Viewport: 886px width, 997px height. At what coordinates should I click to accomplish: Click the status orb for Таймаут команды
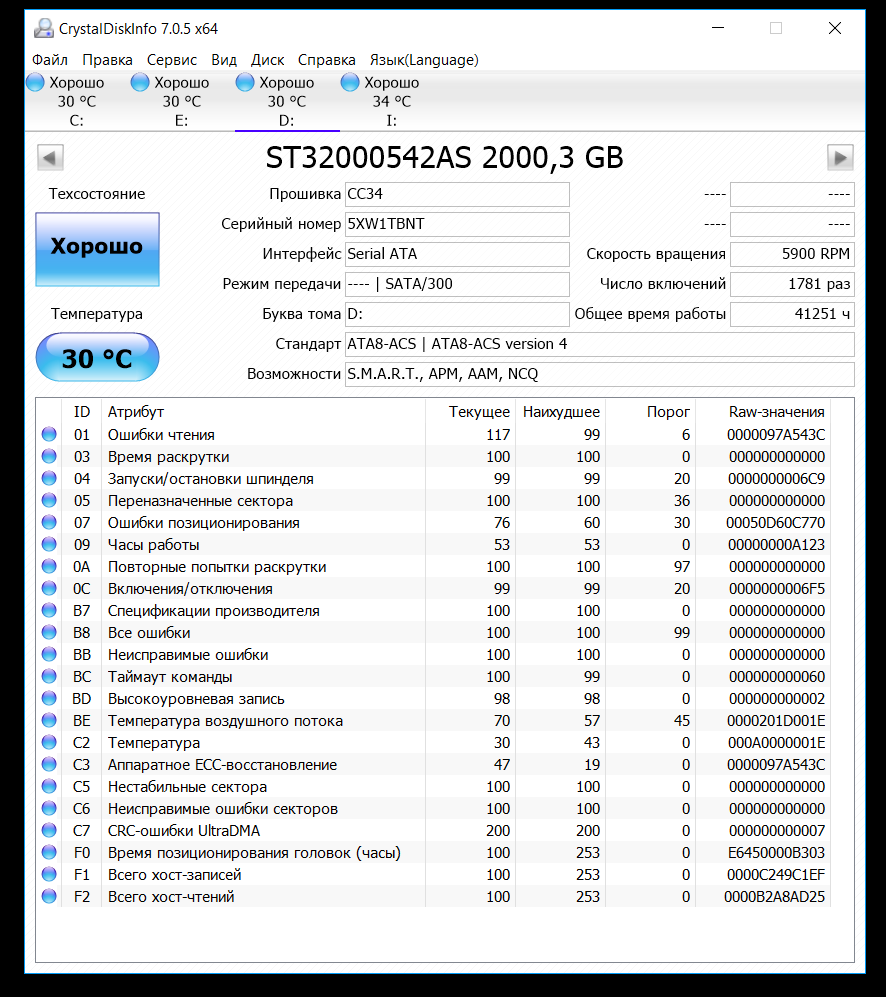coord(49,676)
